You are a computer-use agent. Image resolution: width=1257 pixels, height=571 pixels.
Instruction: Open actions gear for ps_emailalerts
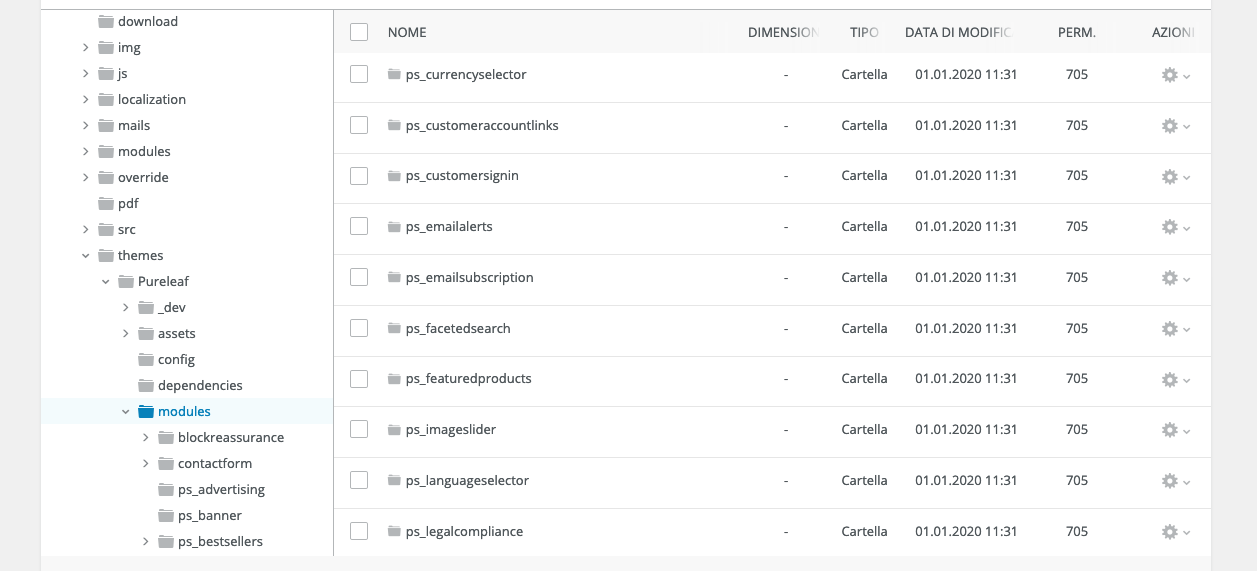1170,227
